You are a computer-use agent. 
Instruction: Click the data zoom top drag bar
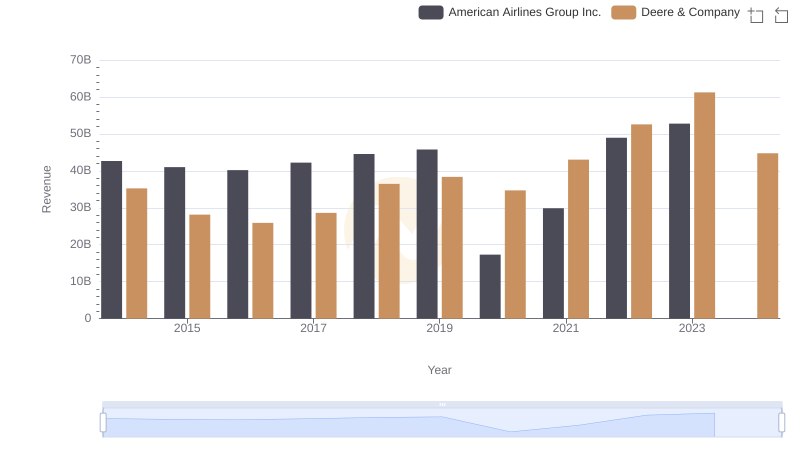click(x=442, y=404)
